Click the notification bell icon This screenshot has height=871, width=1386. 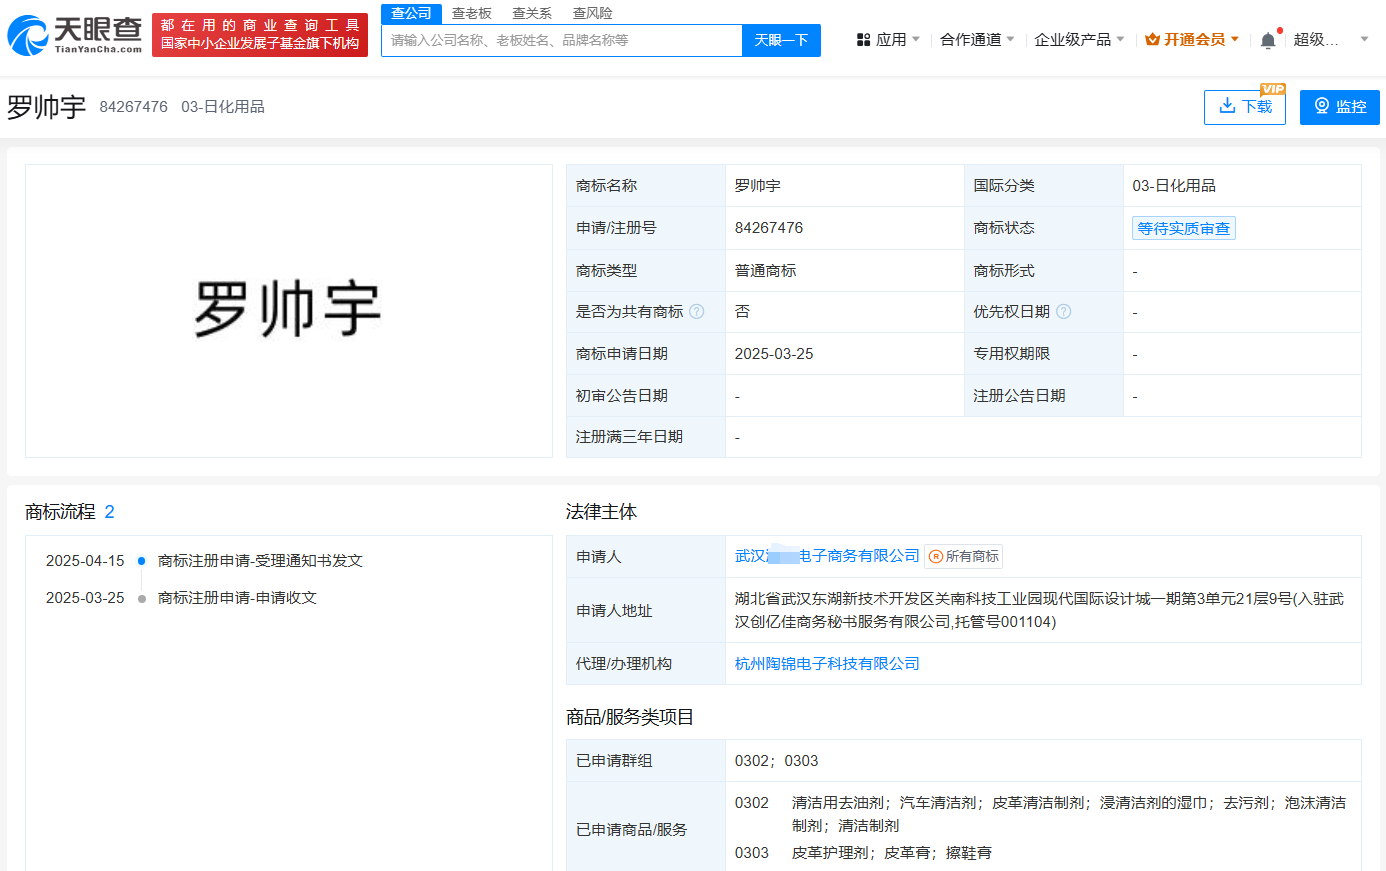[1268, 40]
